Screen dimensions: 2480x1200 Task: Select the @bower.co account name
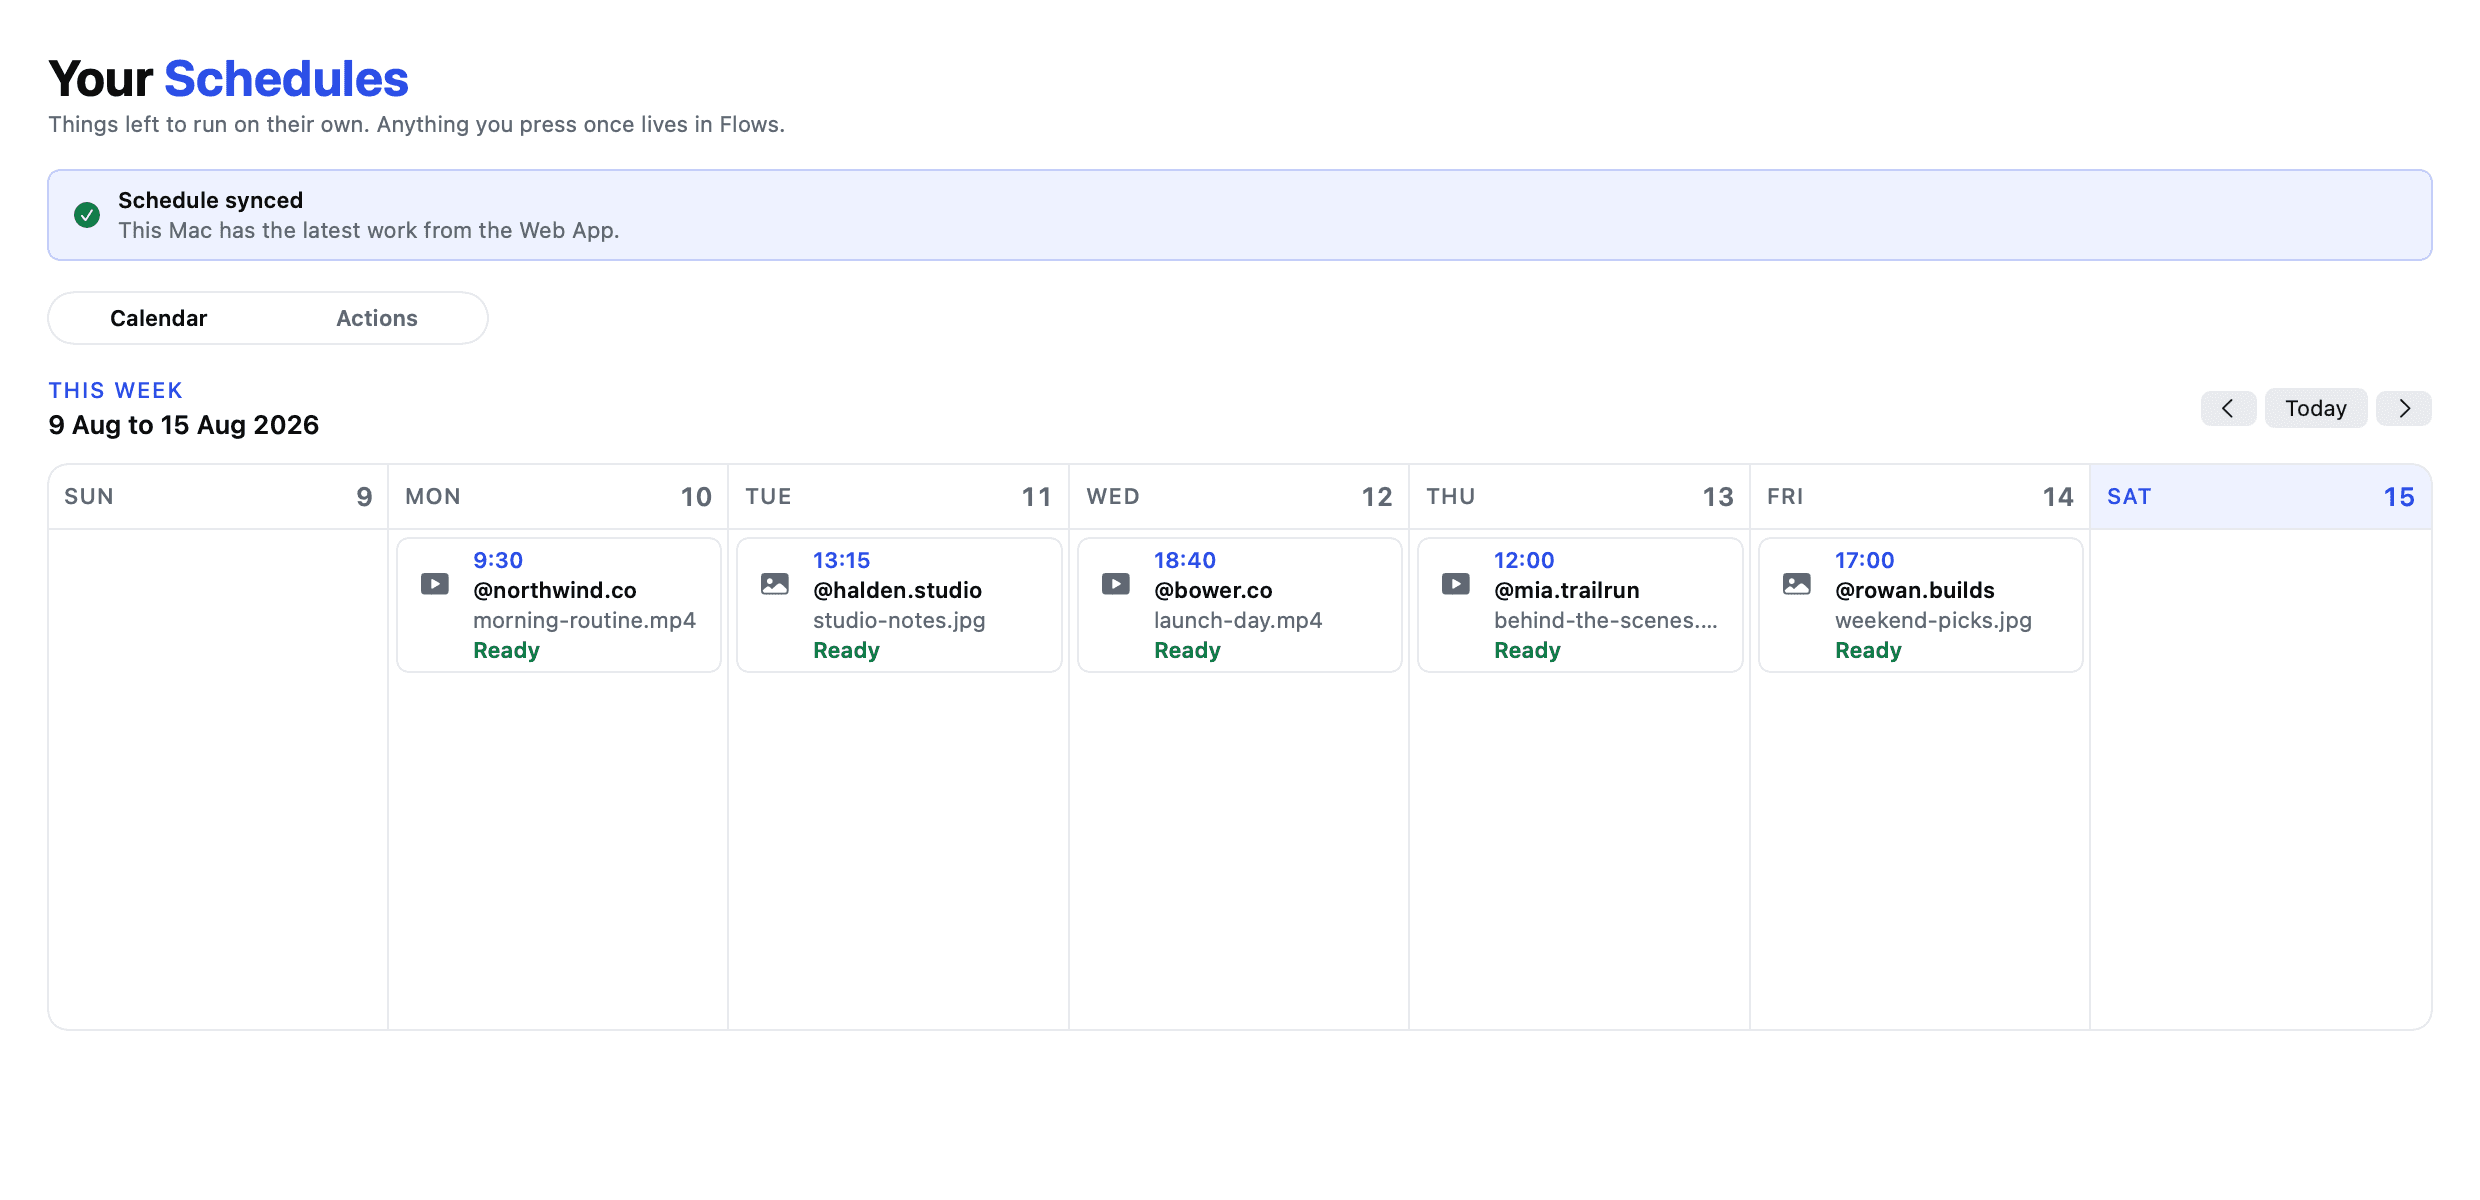[1213, 590]
